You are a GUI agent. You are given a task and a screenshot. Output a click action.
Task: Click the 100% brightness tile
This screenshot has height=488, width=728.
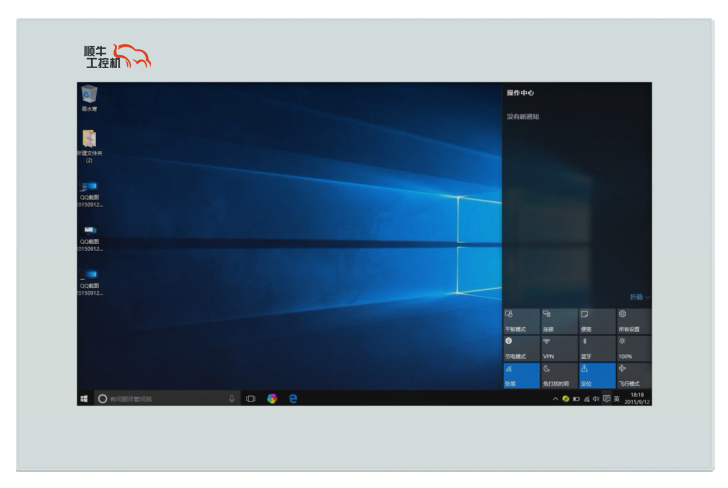pos(634,349)
